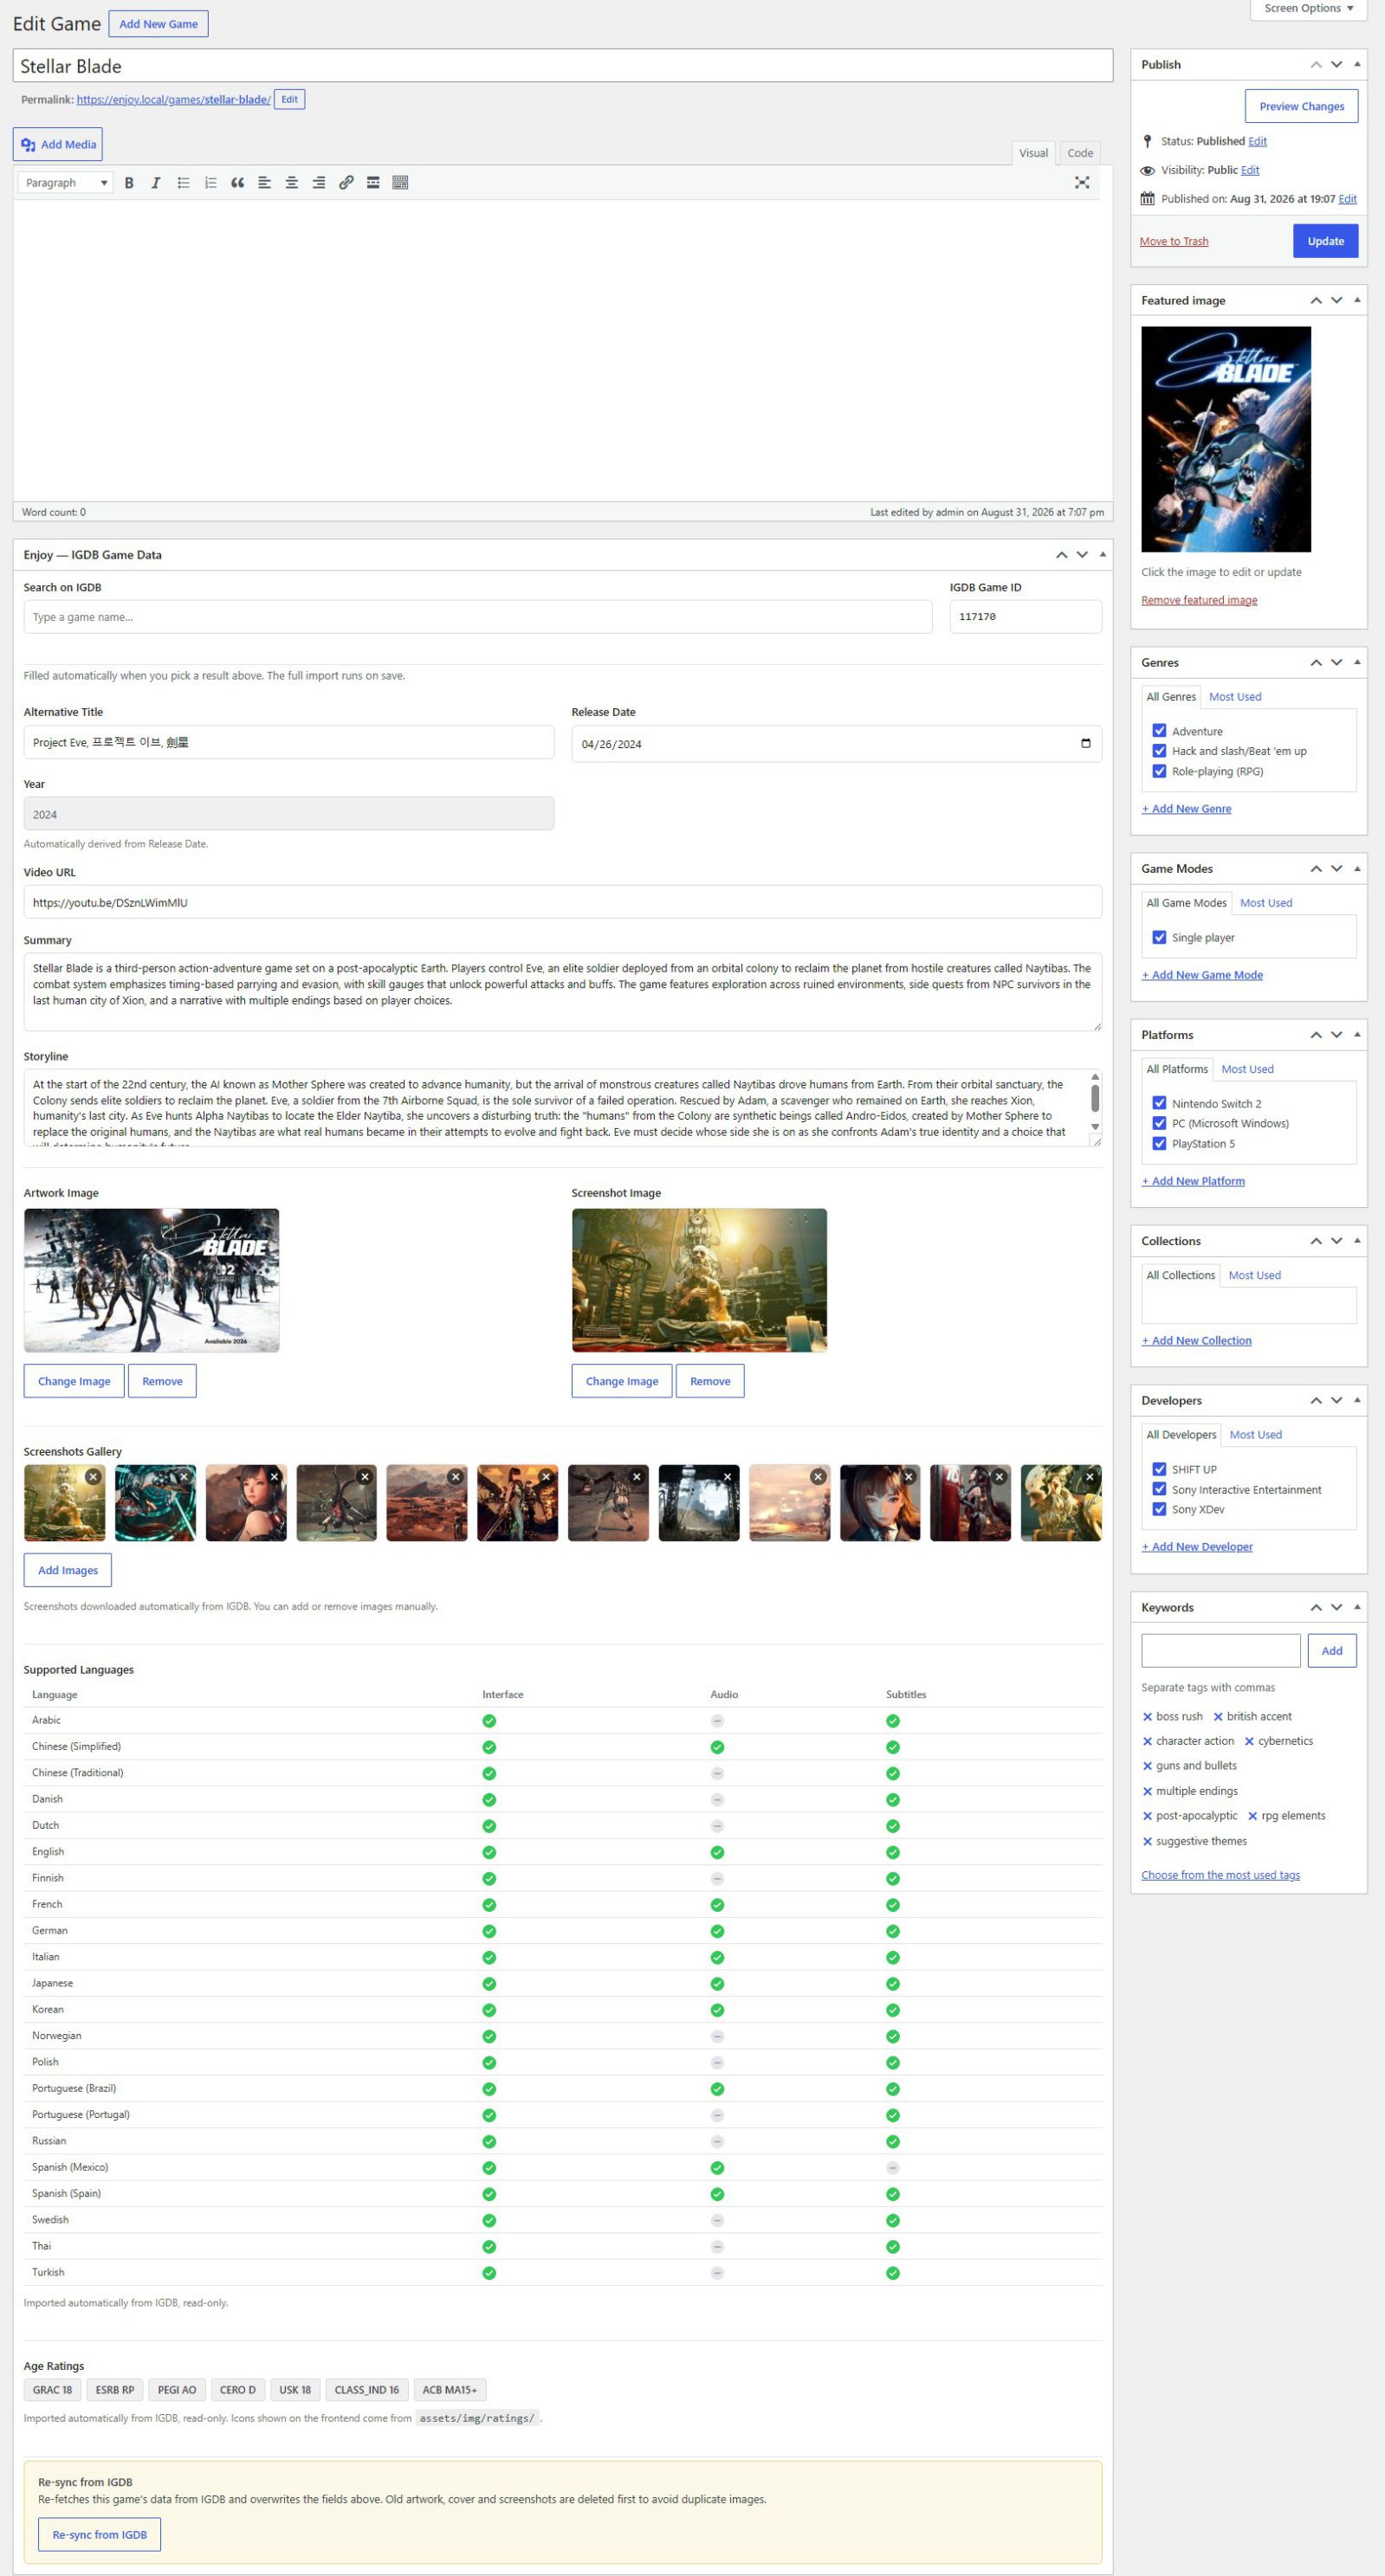Collapse the Publish panel

[1357, 65]
